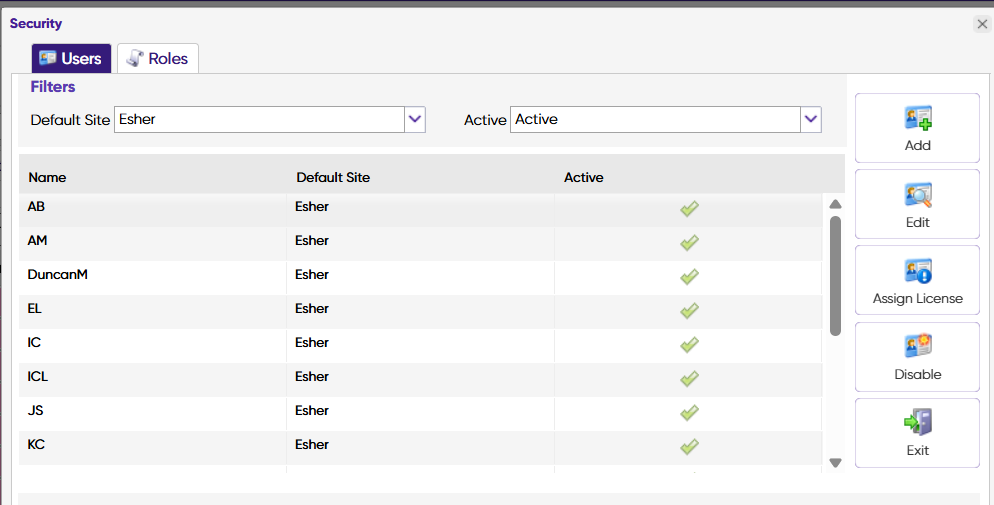Switch to the Roles tab
This screenshot has height=505, width=994.
click(x=158, y=58)
